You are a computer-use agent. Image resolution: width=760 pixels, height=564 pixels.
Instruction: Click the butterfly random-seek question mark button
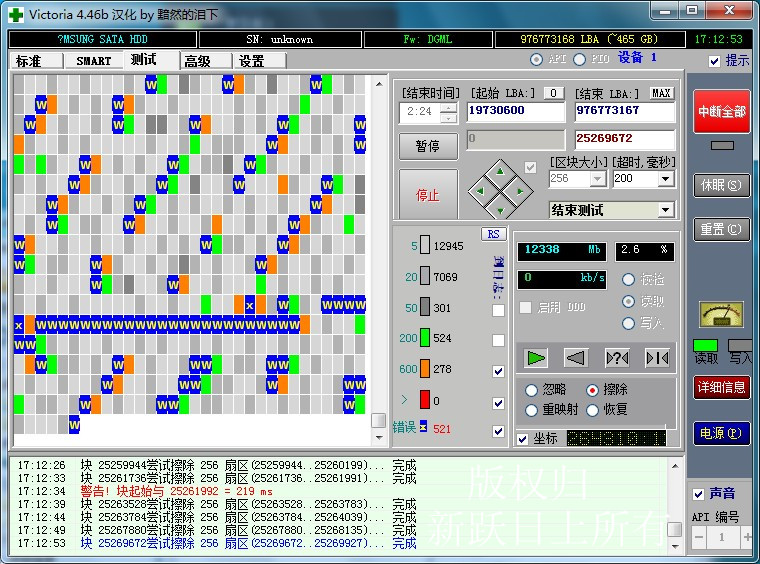tap(617, 358)
